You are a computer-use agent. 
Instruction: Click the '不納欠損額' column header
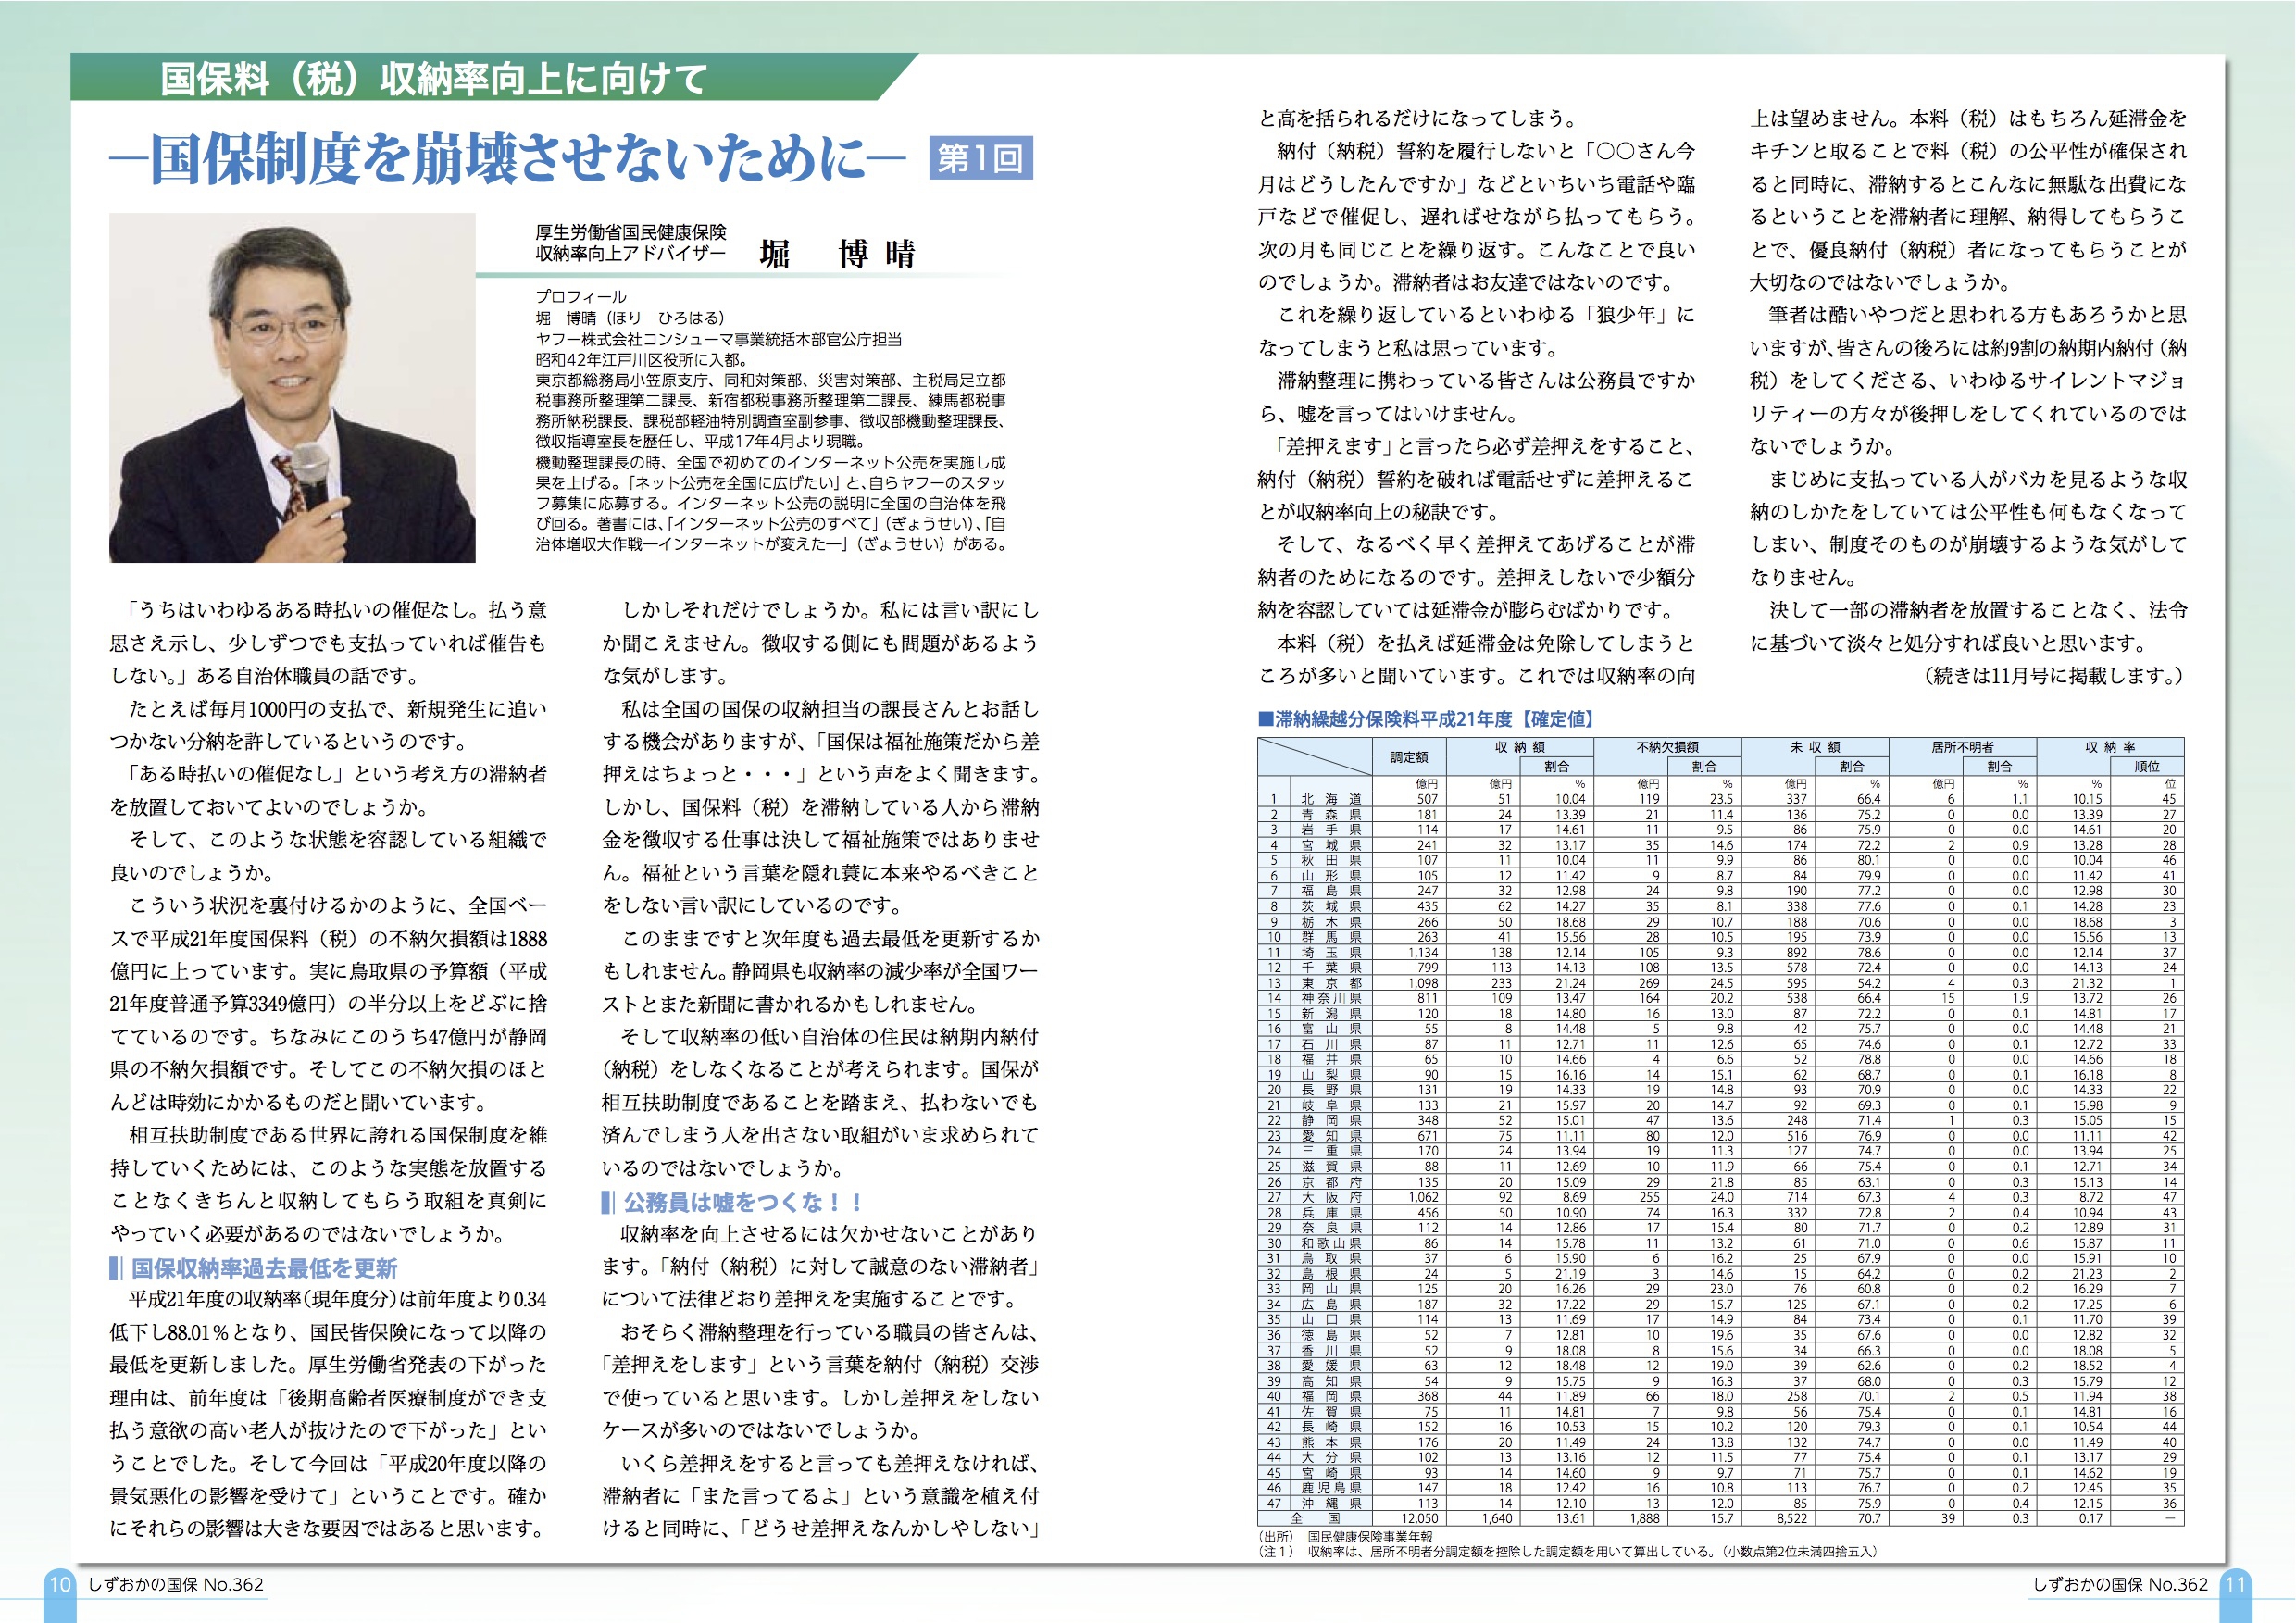1668,747
